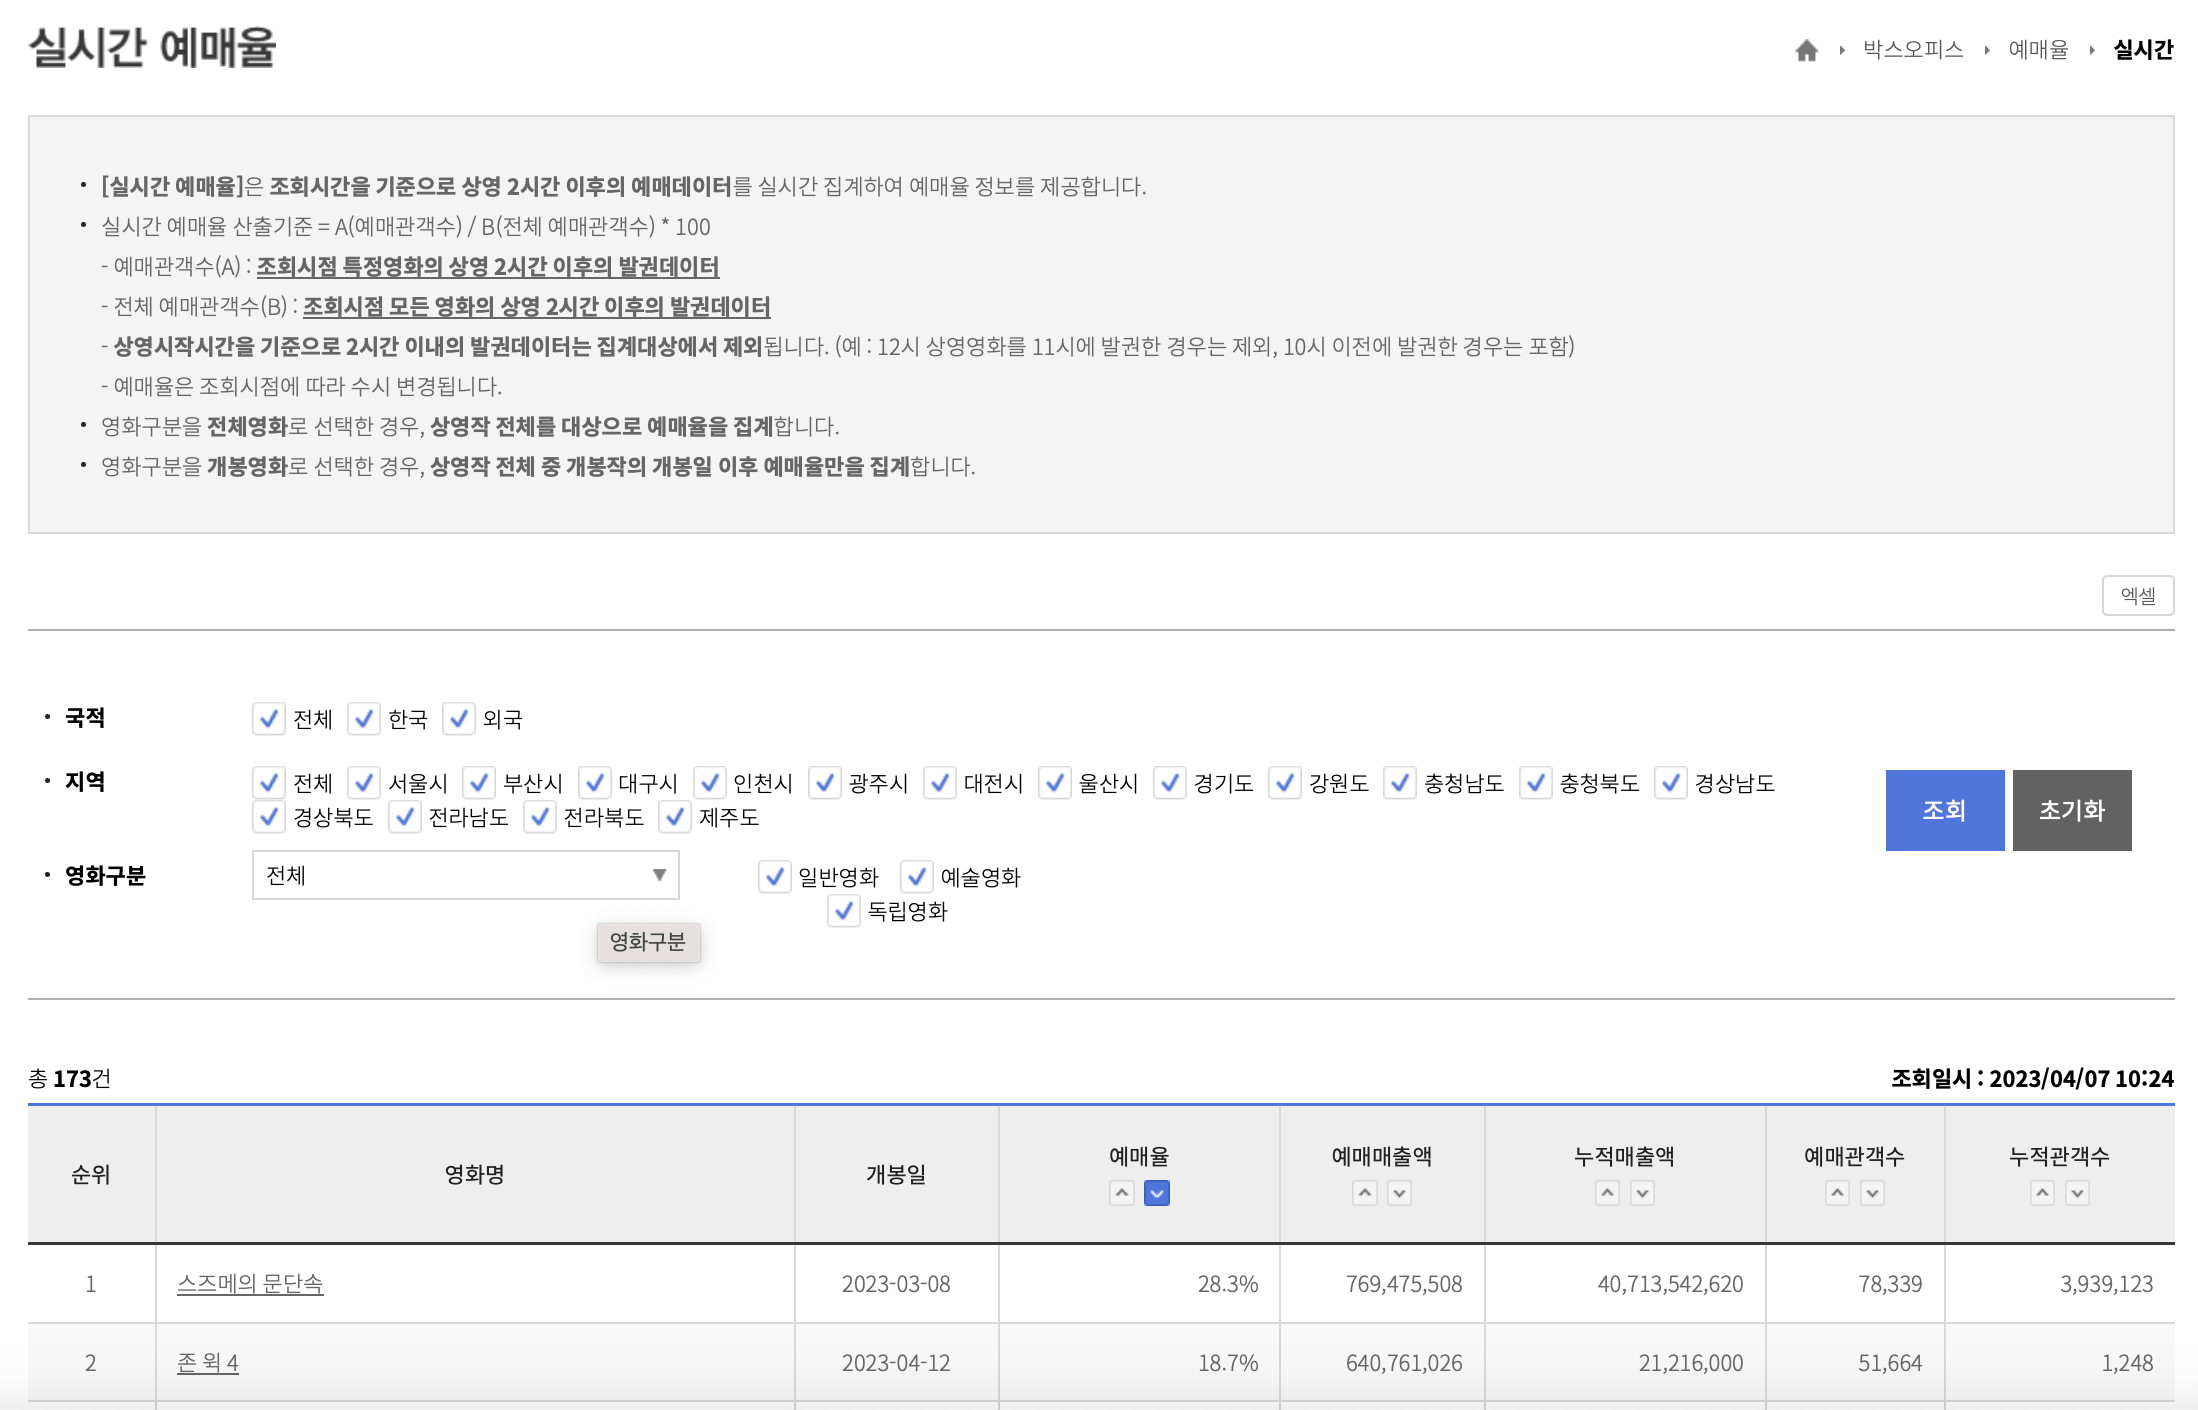Toggle the 부산시 region checkbox
2198x1410 pixels.
click(479, 783)
